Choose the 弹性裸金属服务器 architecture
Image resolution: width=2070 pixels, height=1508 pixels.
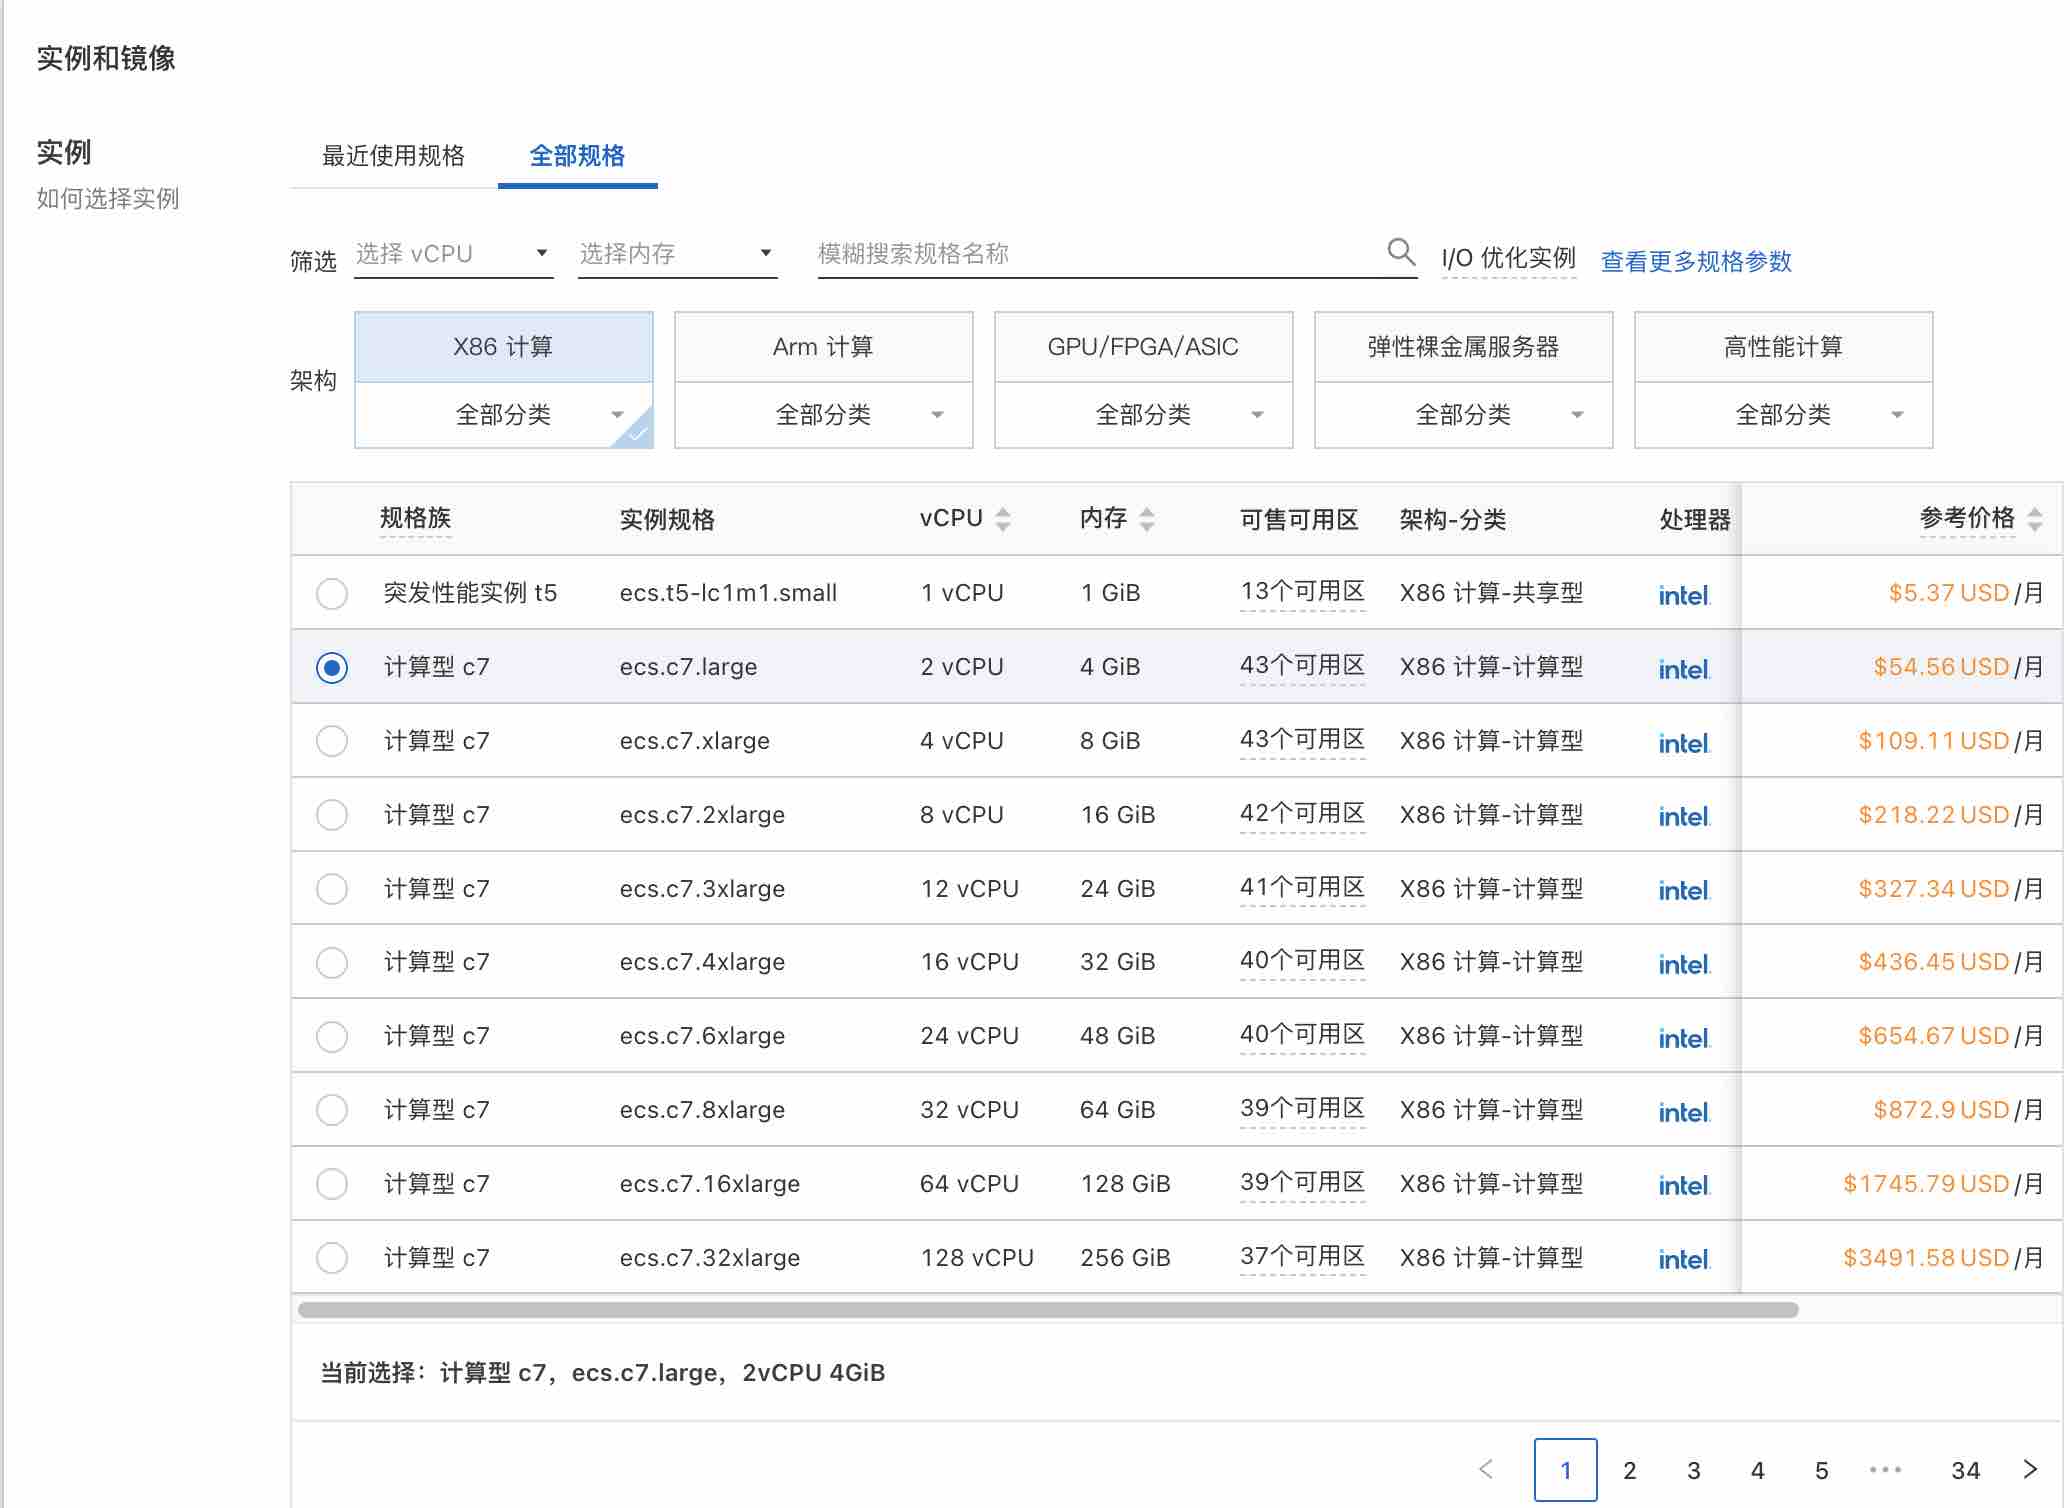[1464, 347]
